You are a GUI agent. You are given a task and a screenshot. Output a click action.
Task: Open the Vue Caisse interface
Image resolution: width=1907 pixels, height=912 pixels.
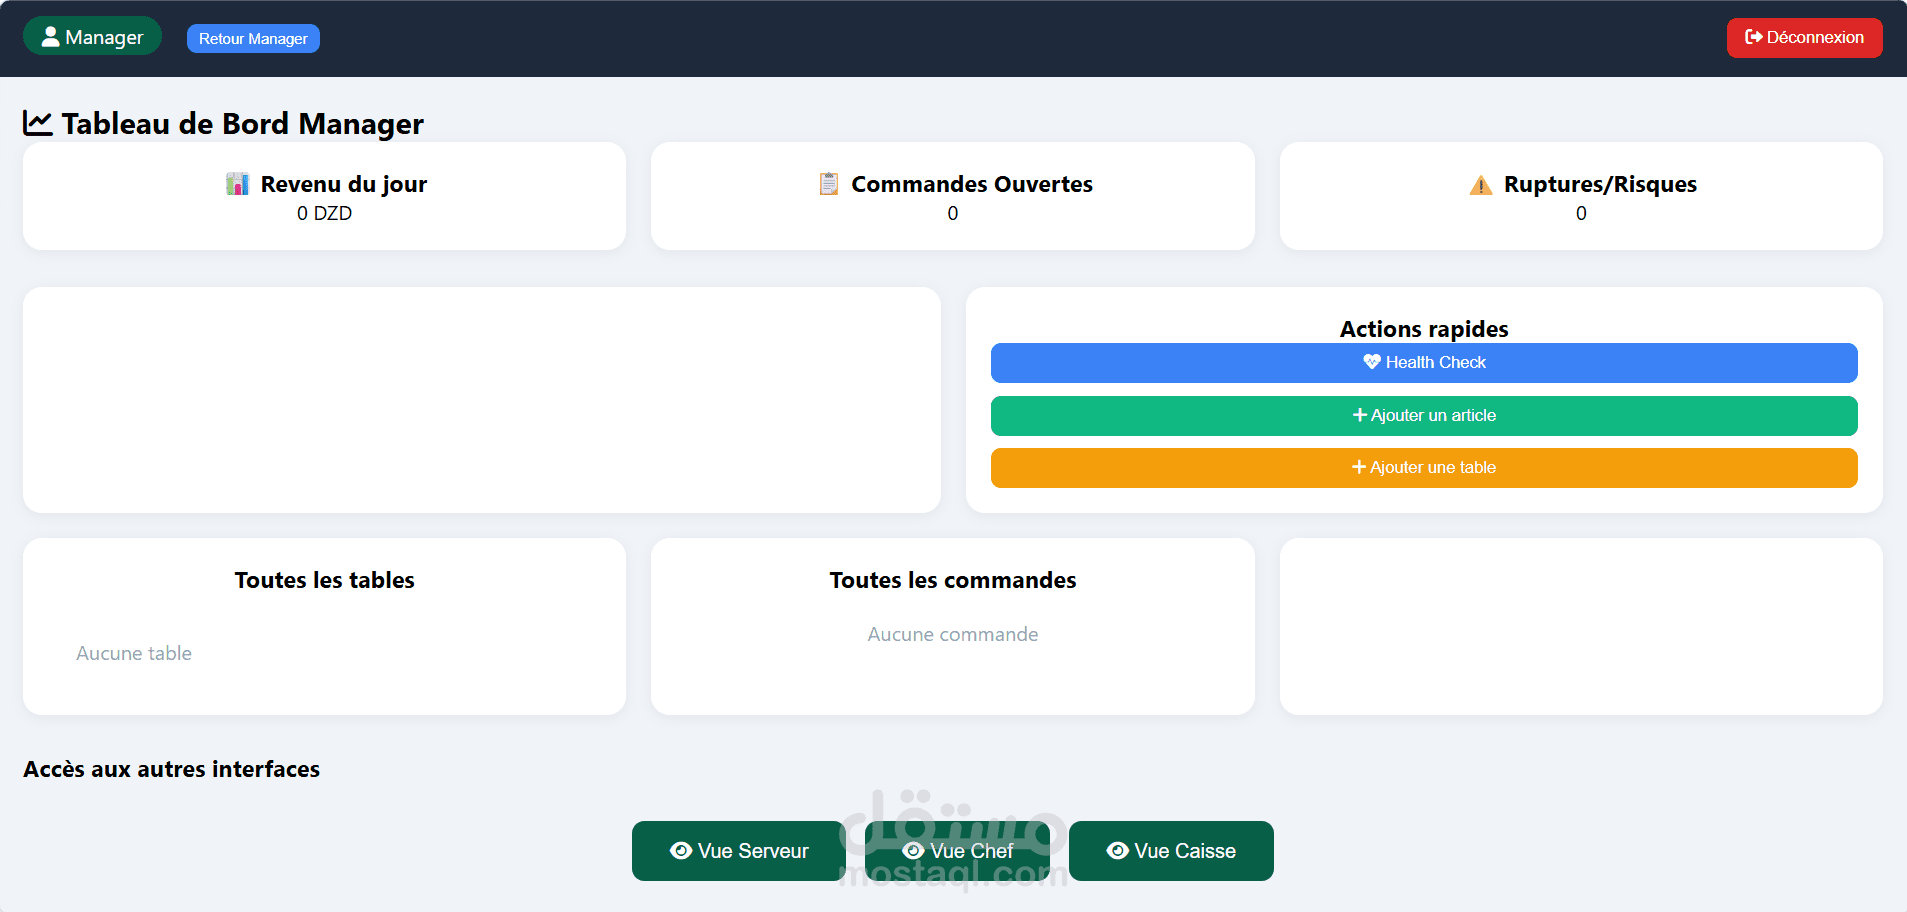1171,851
